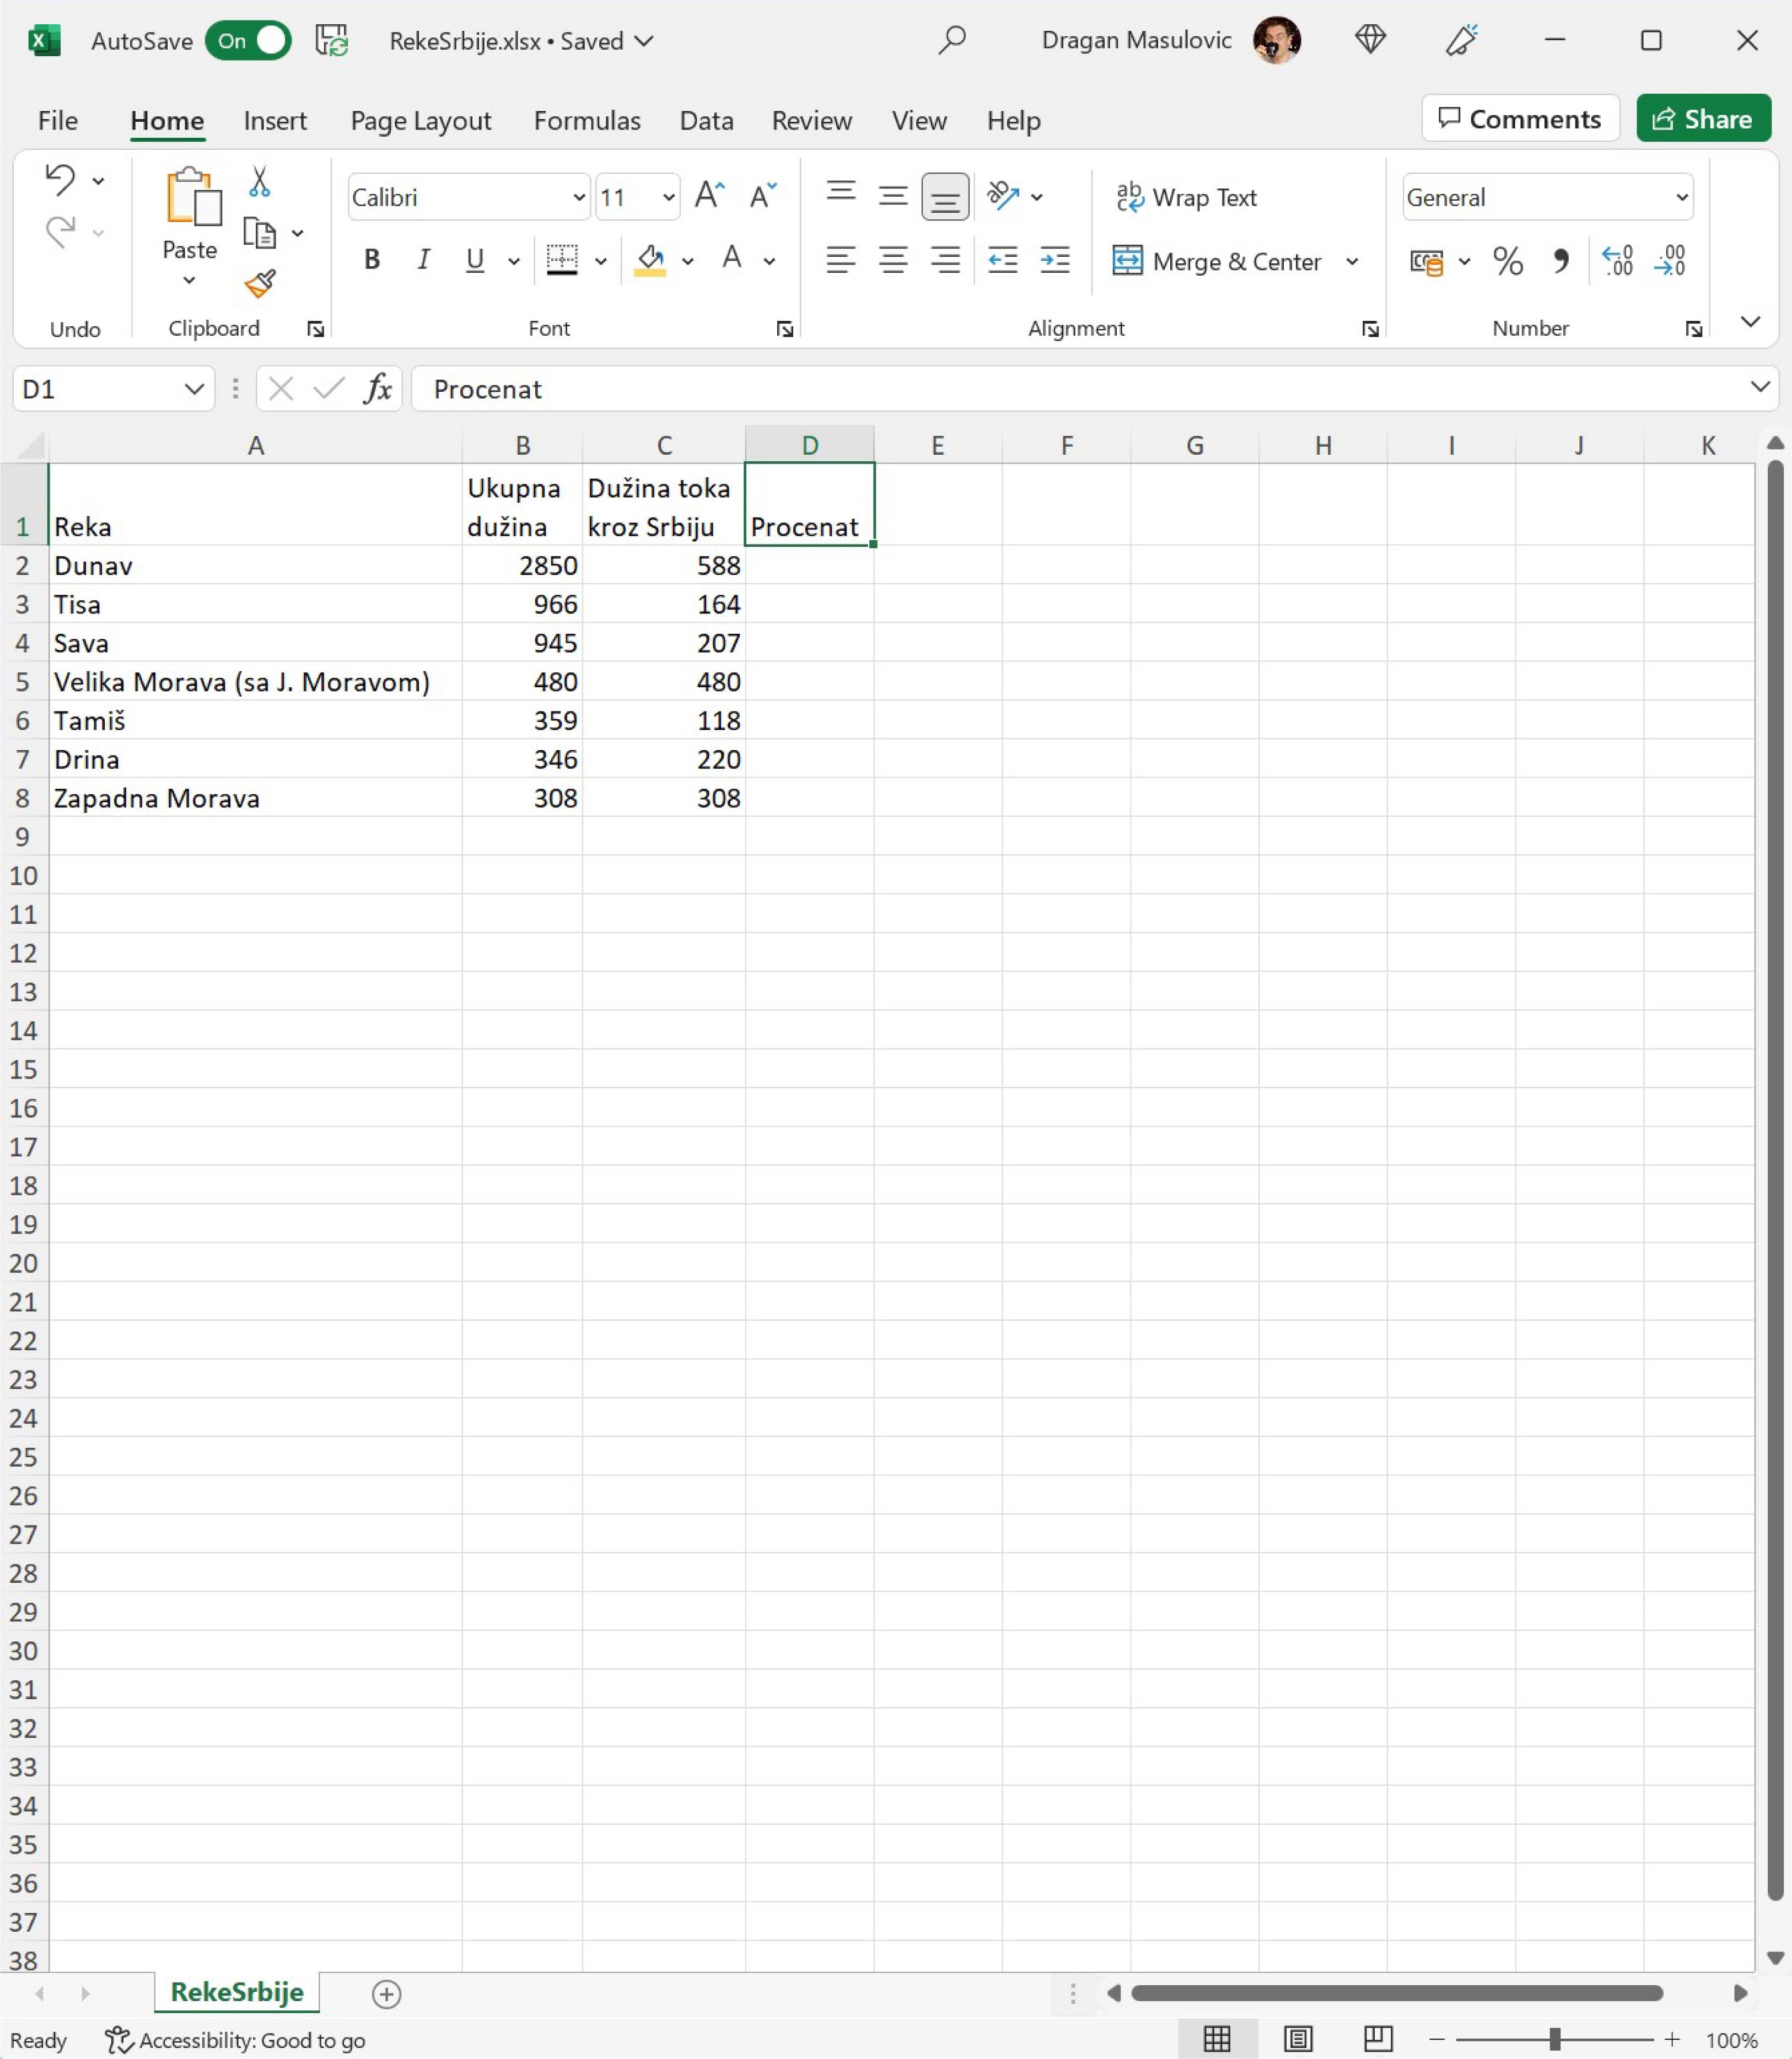
Task: Toggle Wrap Text for the cell
Action: click(x=1186, y=197)
